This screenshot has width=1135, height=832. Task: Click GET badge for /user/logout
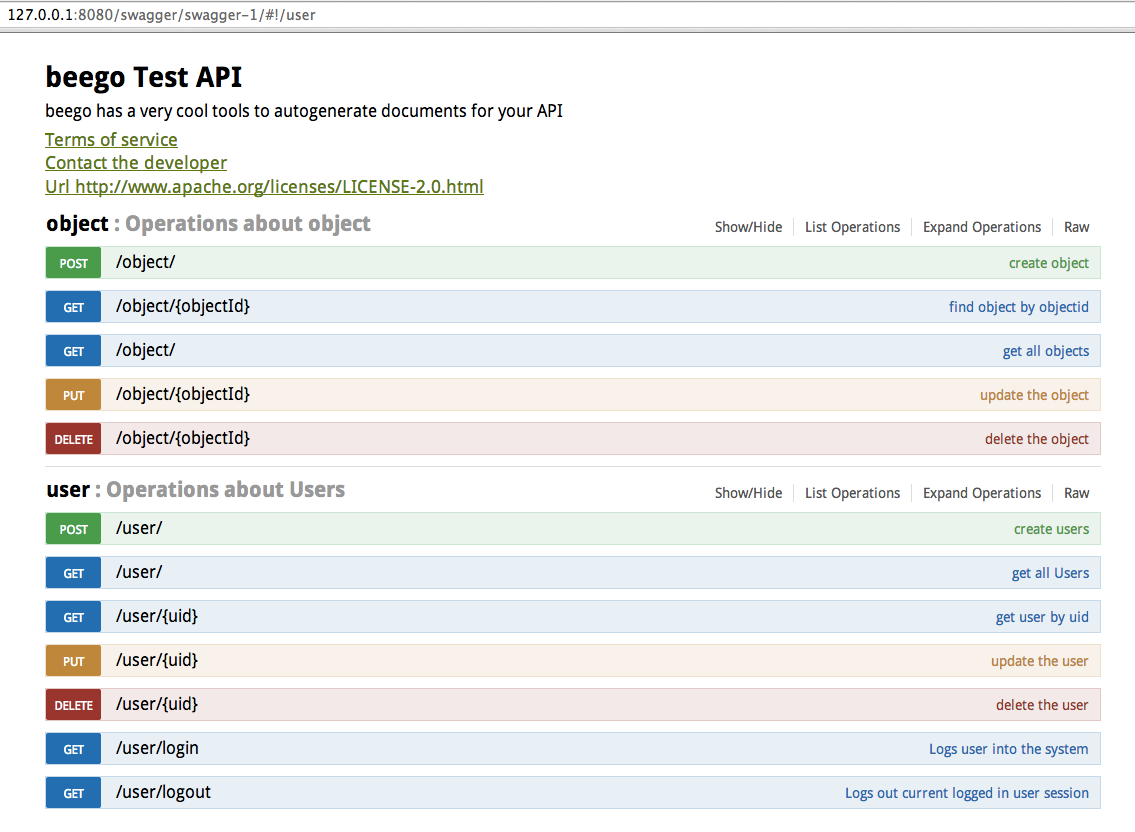(73, 793)
